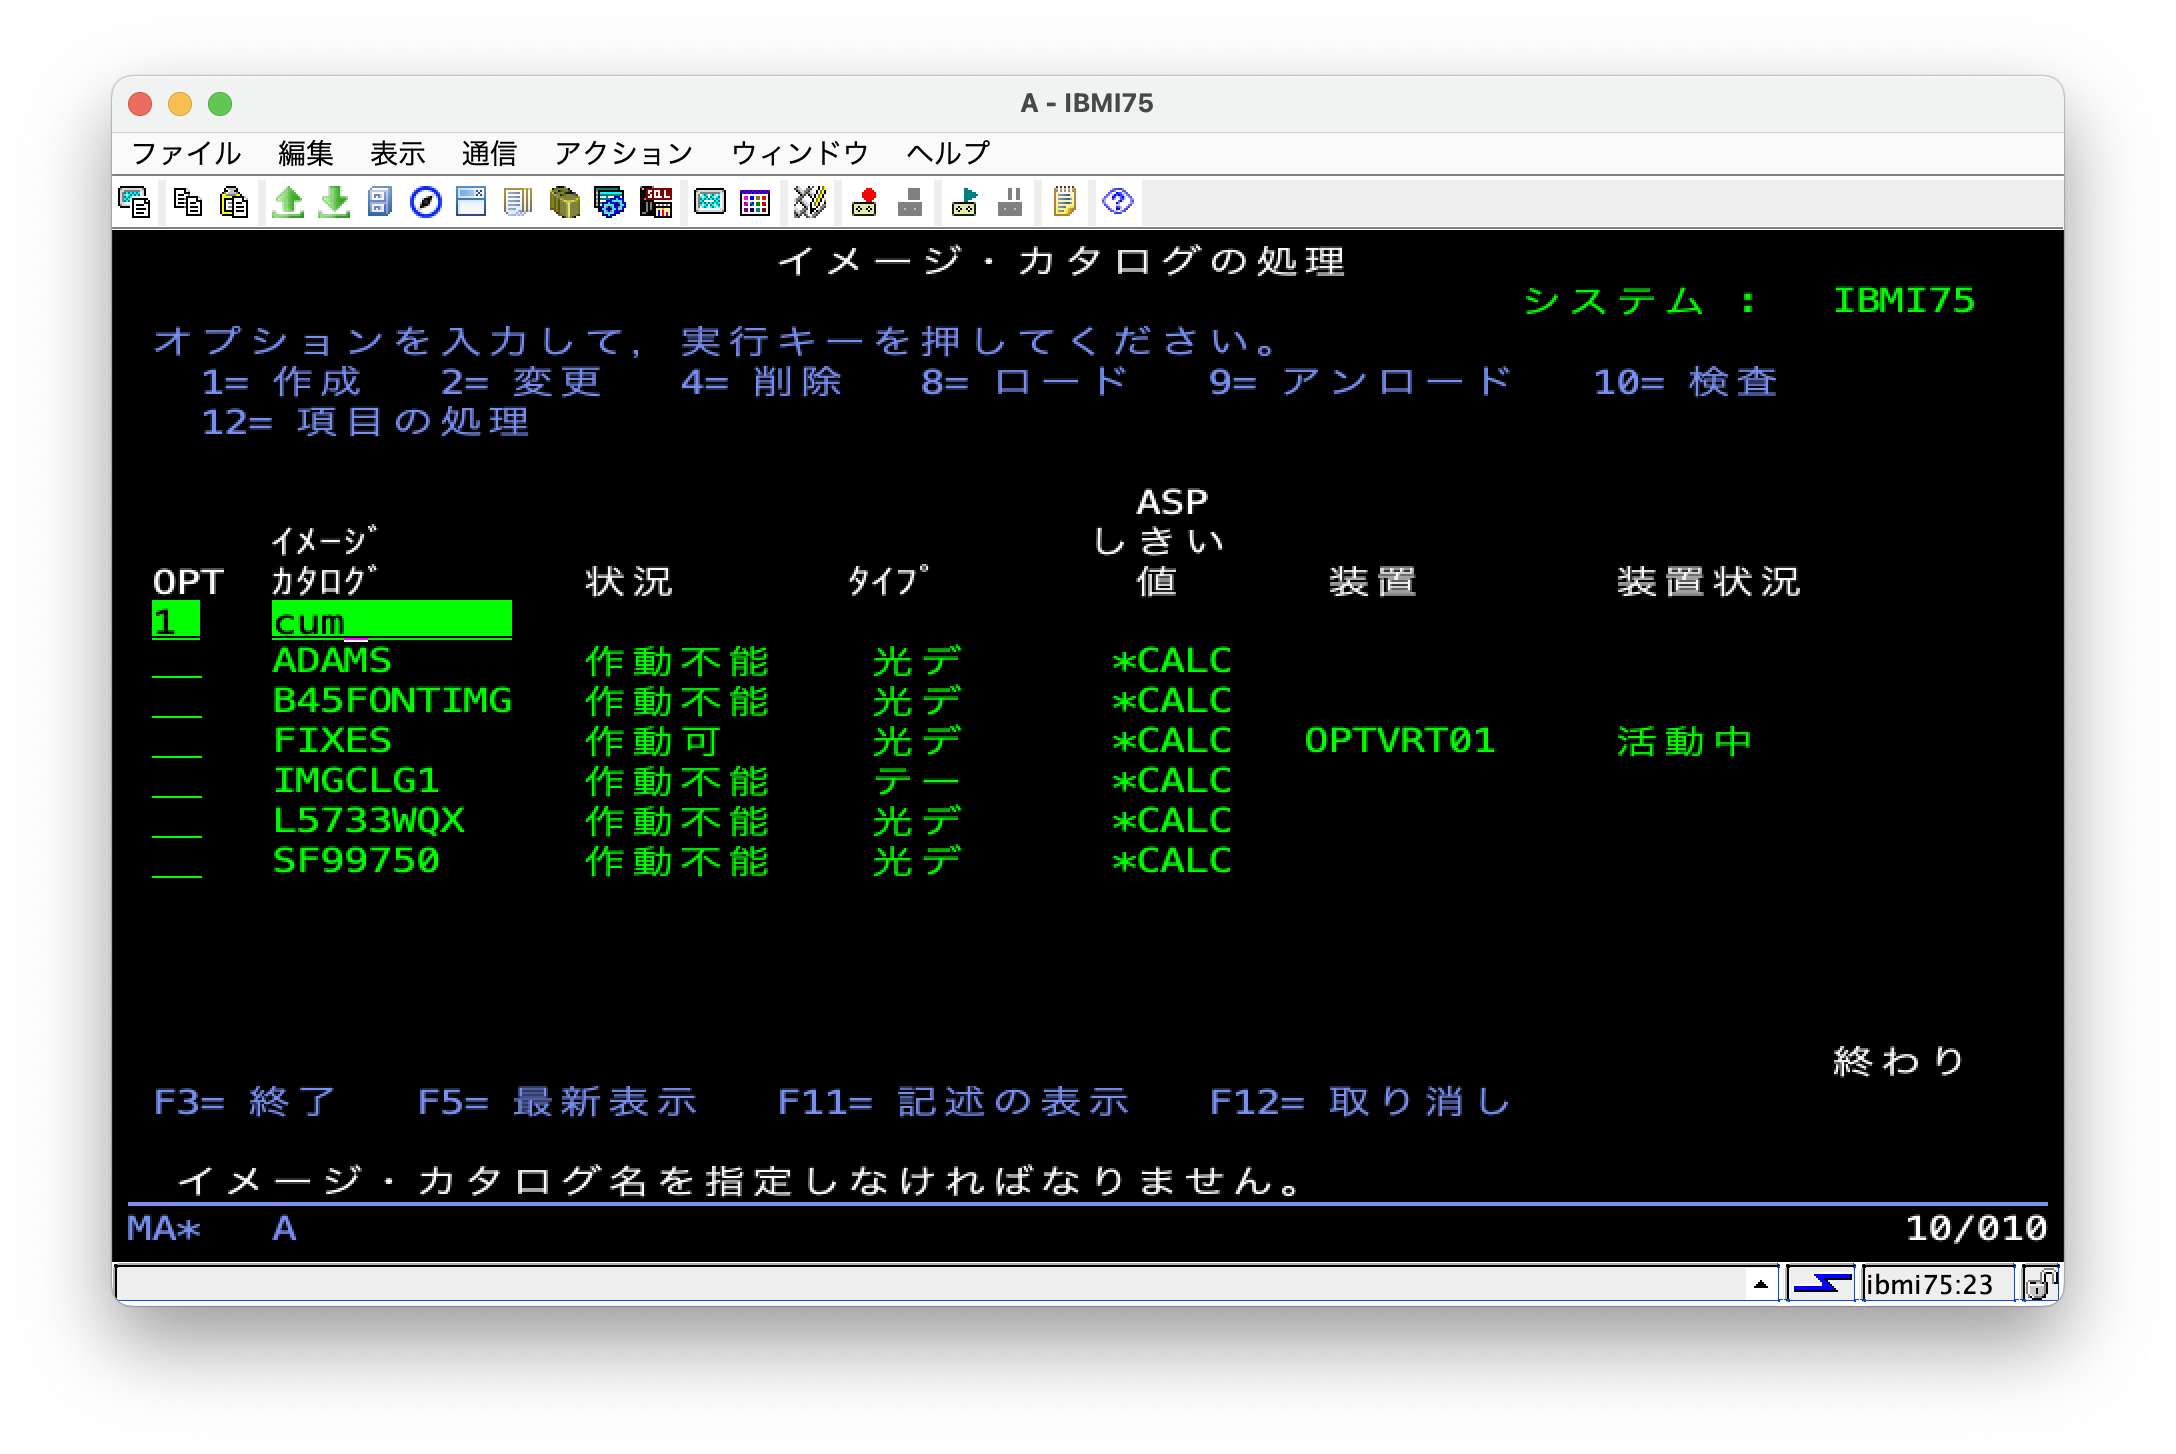This screenshot has width=2176, height=1454.
Task: Click the blue question mark help icon
Action: 1117,202
